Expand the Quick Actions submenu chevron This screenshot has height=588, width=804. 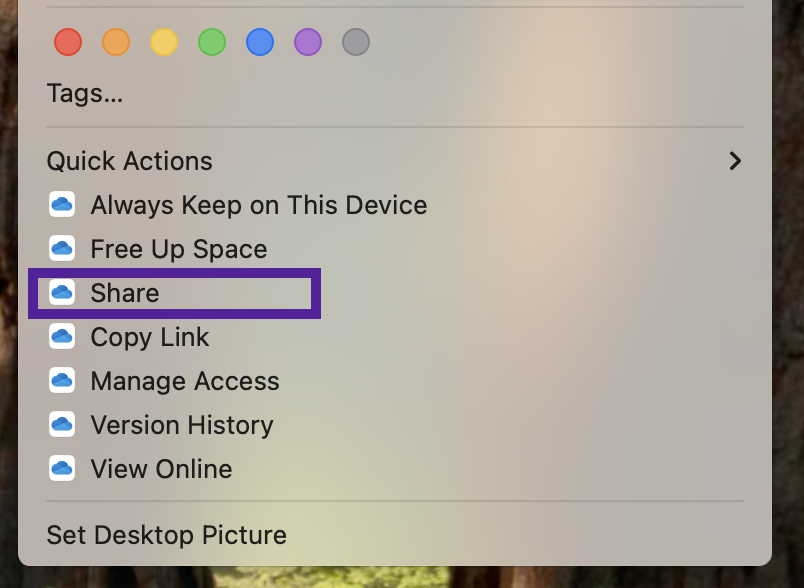click(735, 161)
